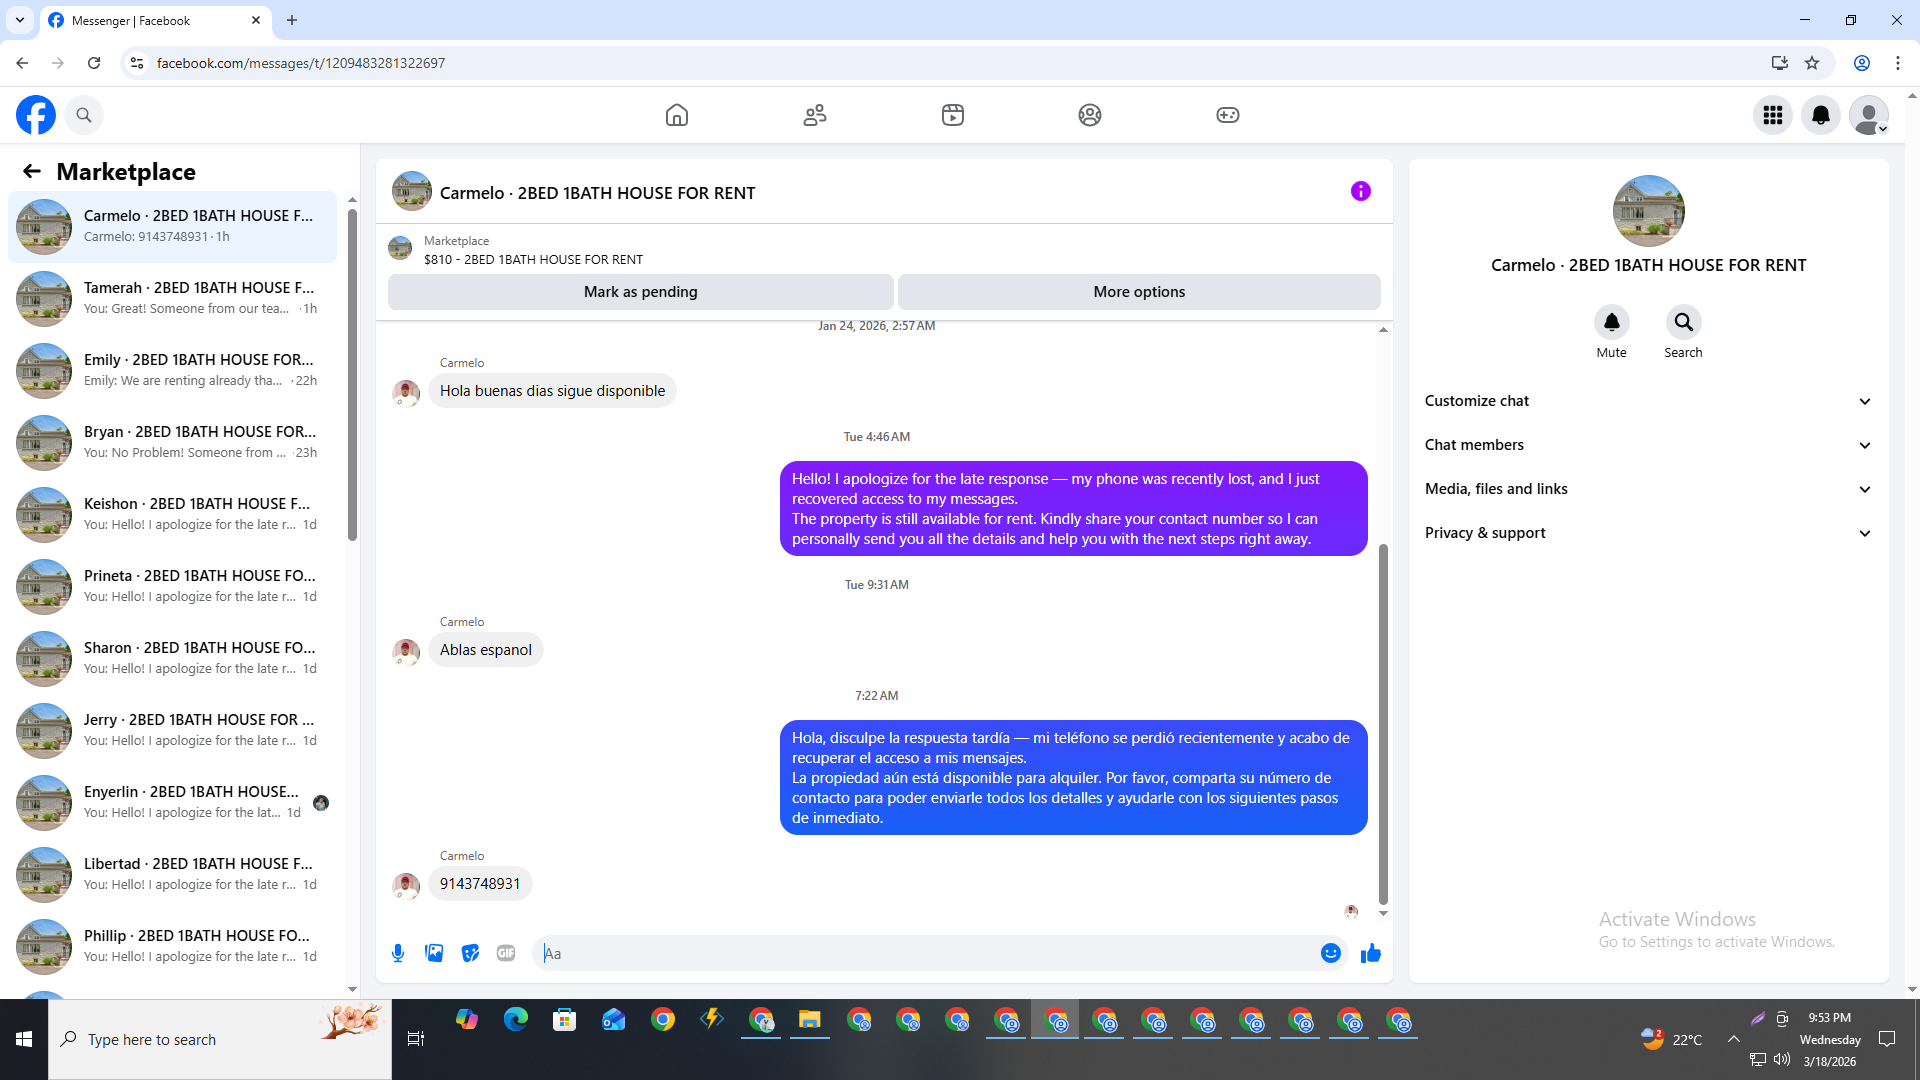
Task: Send a thumbs-up like
Action: tap(1370, 953)
